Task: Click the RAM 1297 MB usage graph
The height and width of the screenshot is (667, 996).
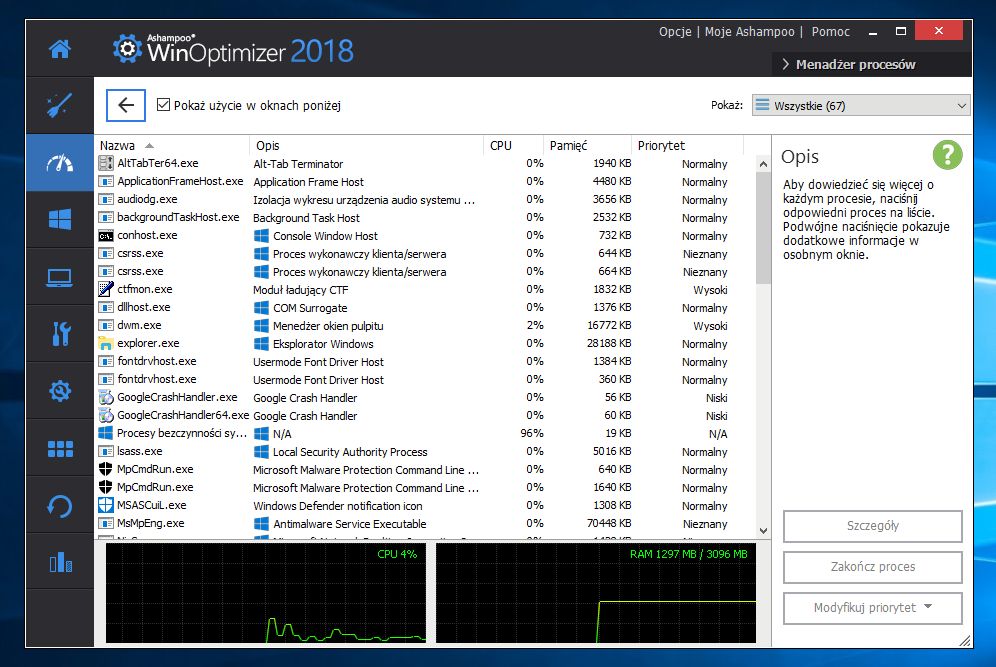Action: tap(596, 593)
